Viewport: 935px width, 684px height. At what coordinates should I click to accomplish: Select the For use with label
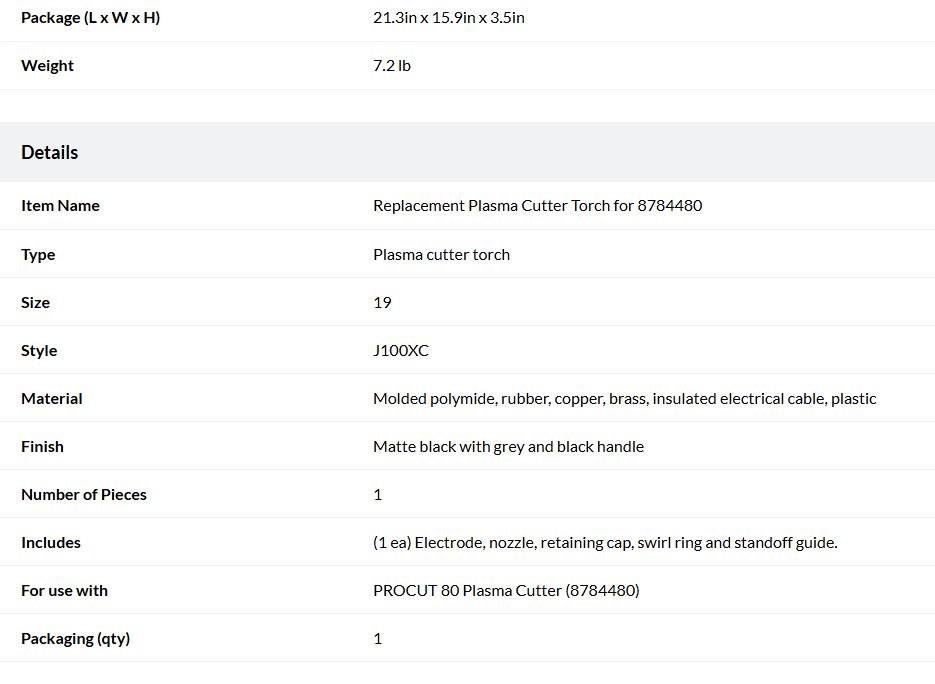64,590
